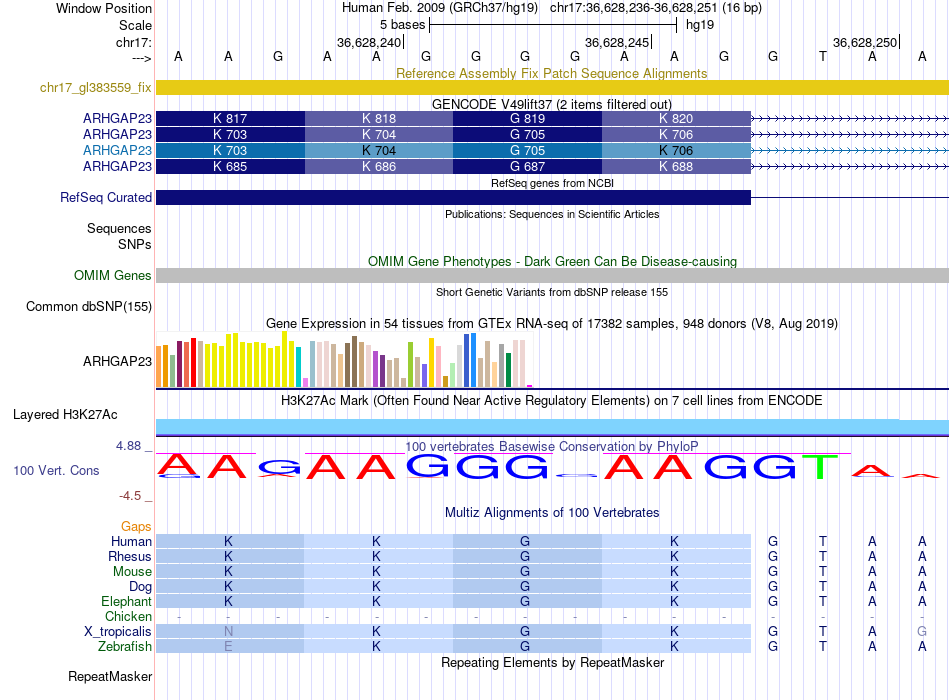
Task: Click the E residue in Zebrafish row
Action: coord(228,647)
